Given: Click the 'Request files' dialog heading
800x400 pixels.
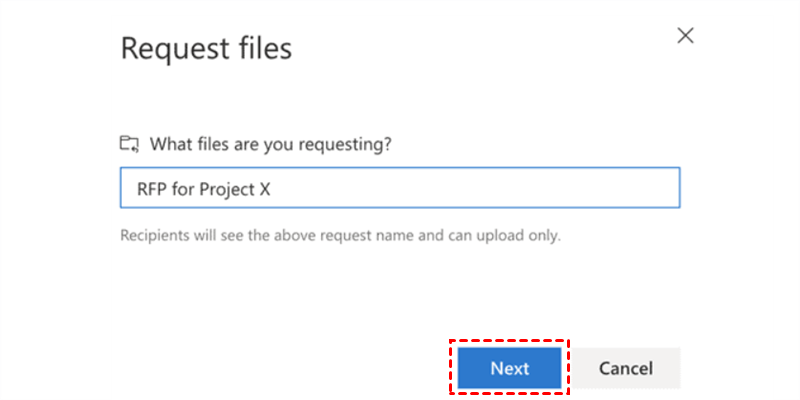Looking at the screenshot, I should [x=206, y=48].
